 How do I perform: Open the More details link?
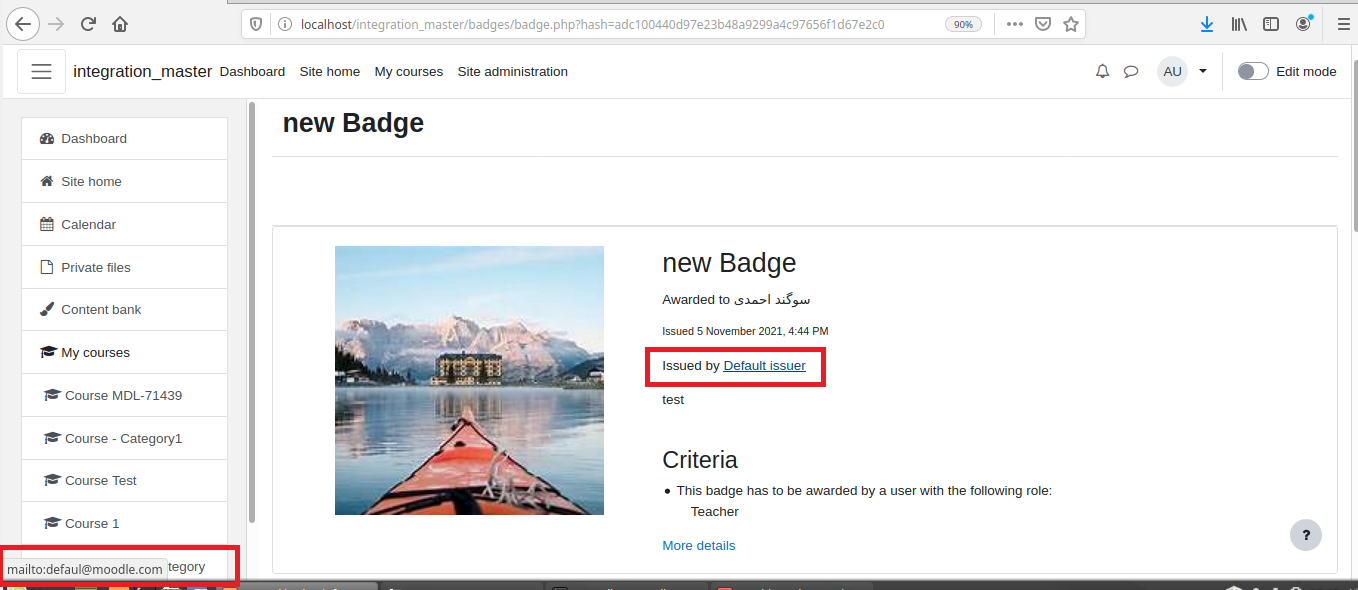pyautogui.click(x=699, y=546)
